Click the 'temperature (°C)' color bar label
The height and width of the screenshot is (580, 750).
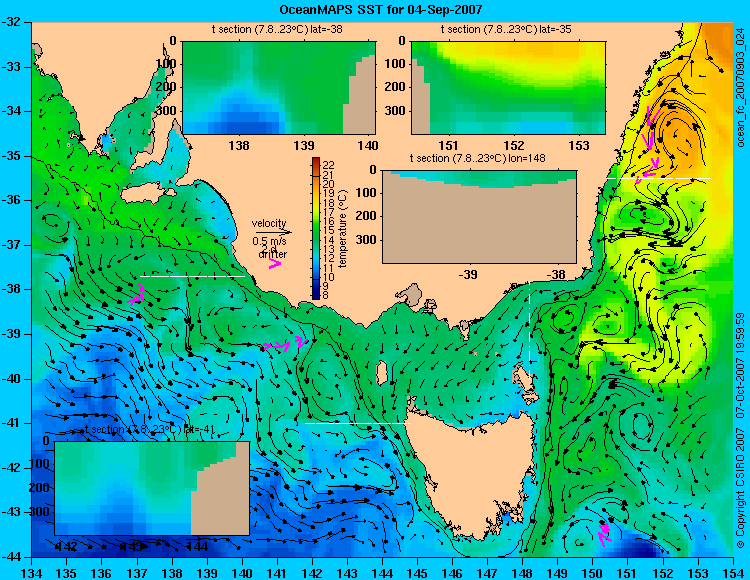coord(343,229)
